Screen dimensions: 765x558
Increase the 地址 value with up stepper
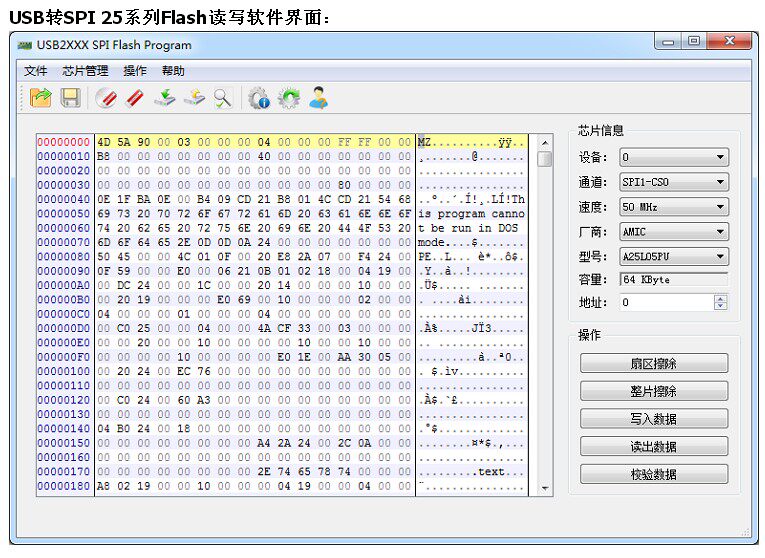[x=721, y=299]
